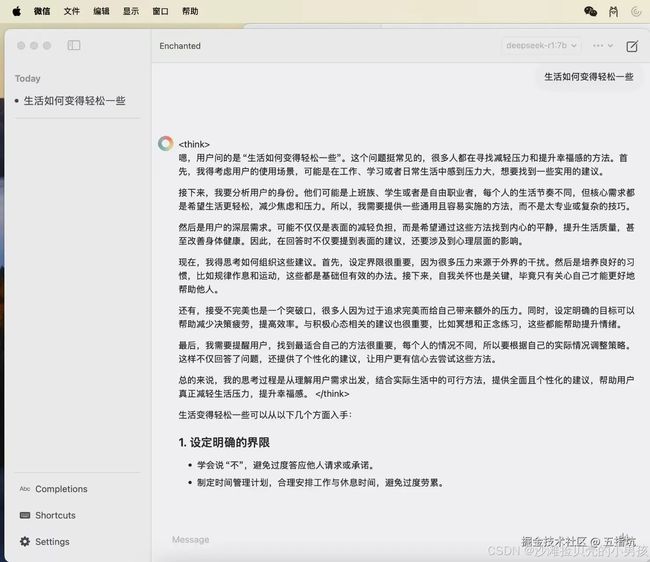Image resolution: width=650 pixels, height=562 pixels.
Task: Click the Settings gear icon
Action: (x=25, y=541)
